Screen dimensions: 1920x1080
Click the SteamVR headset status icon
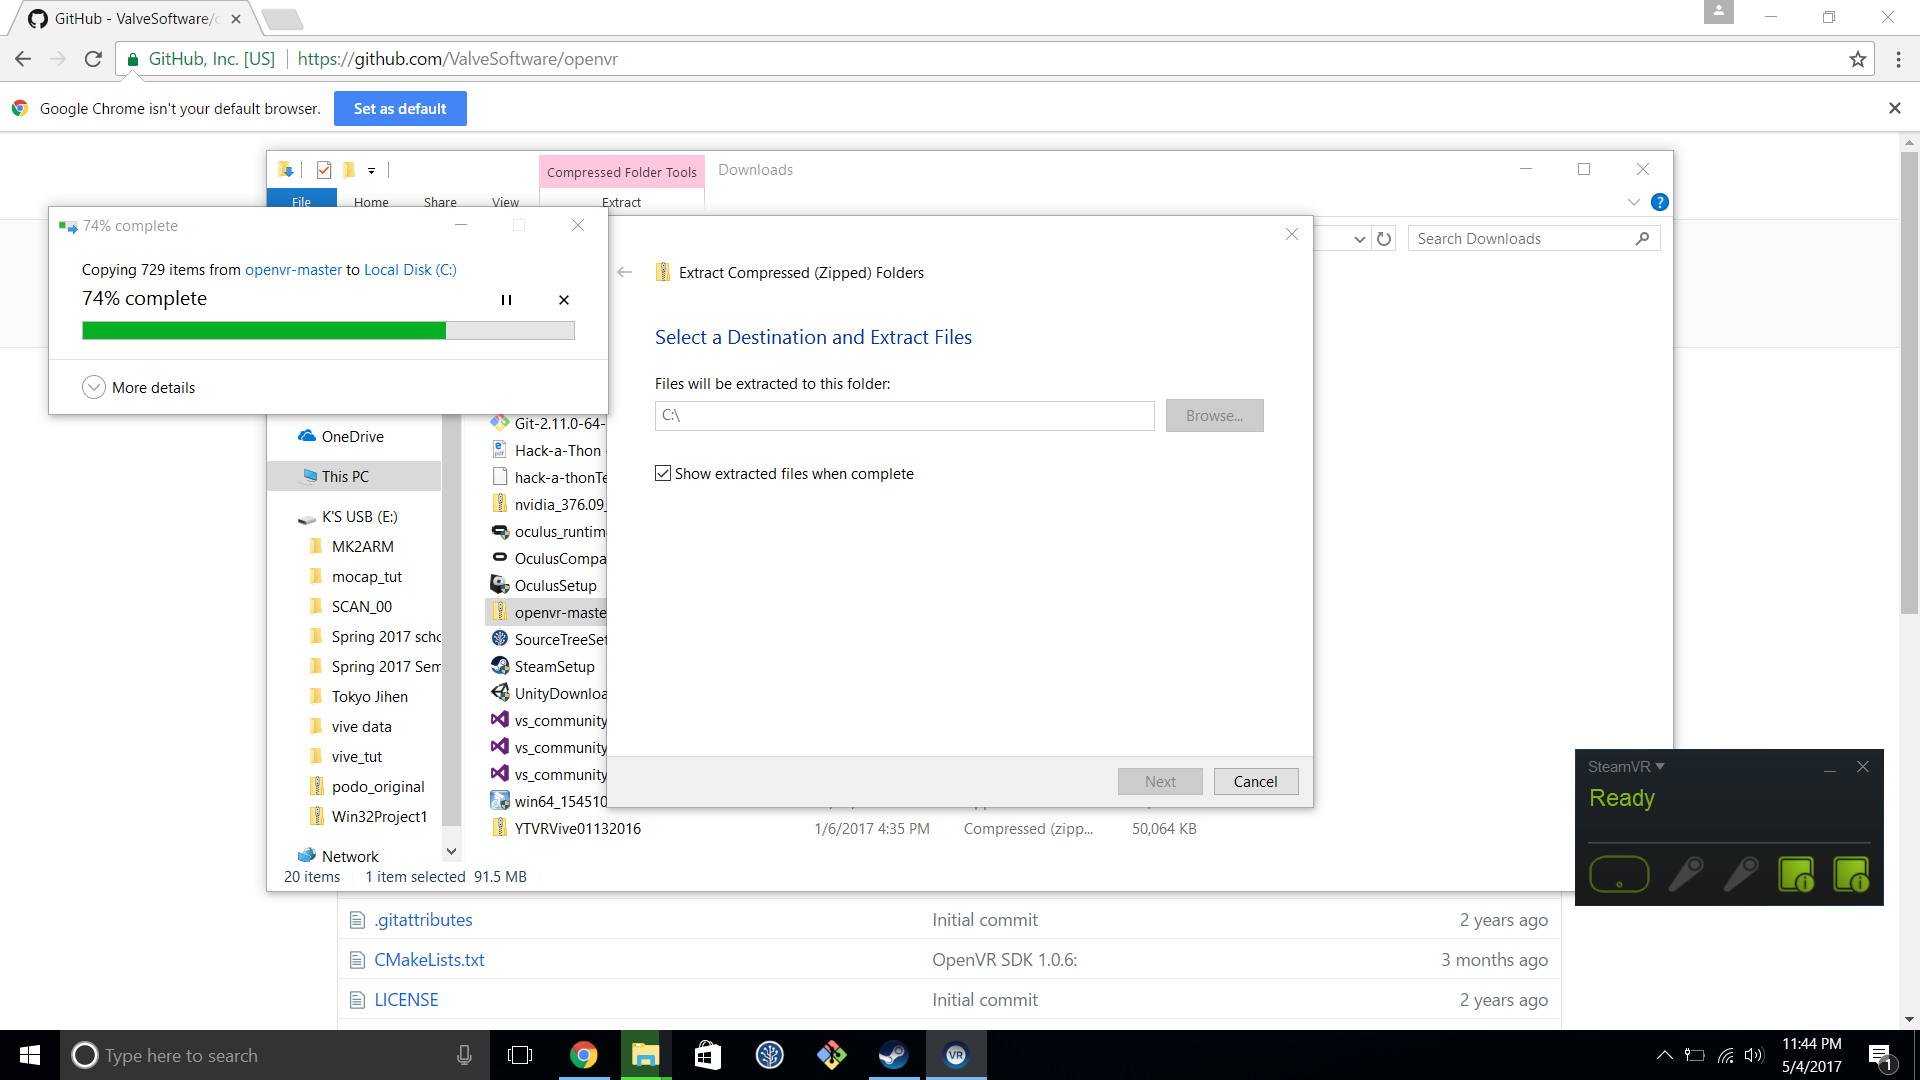(x=1619, y=875)
